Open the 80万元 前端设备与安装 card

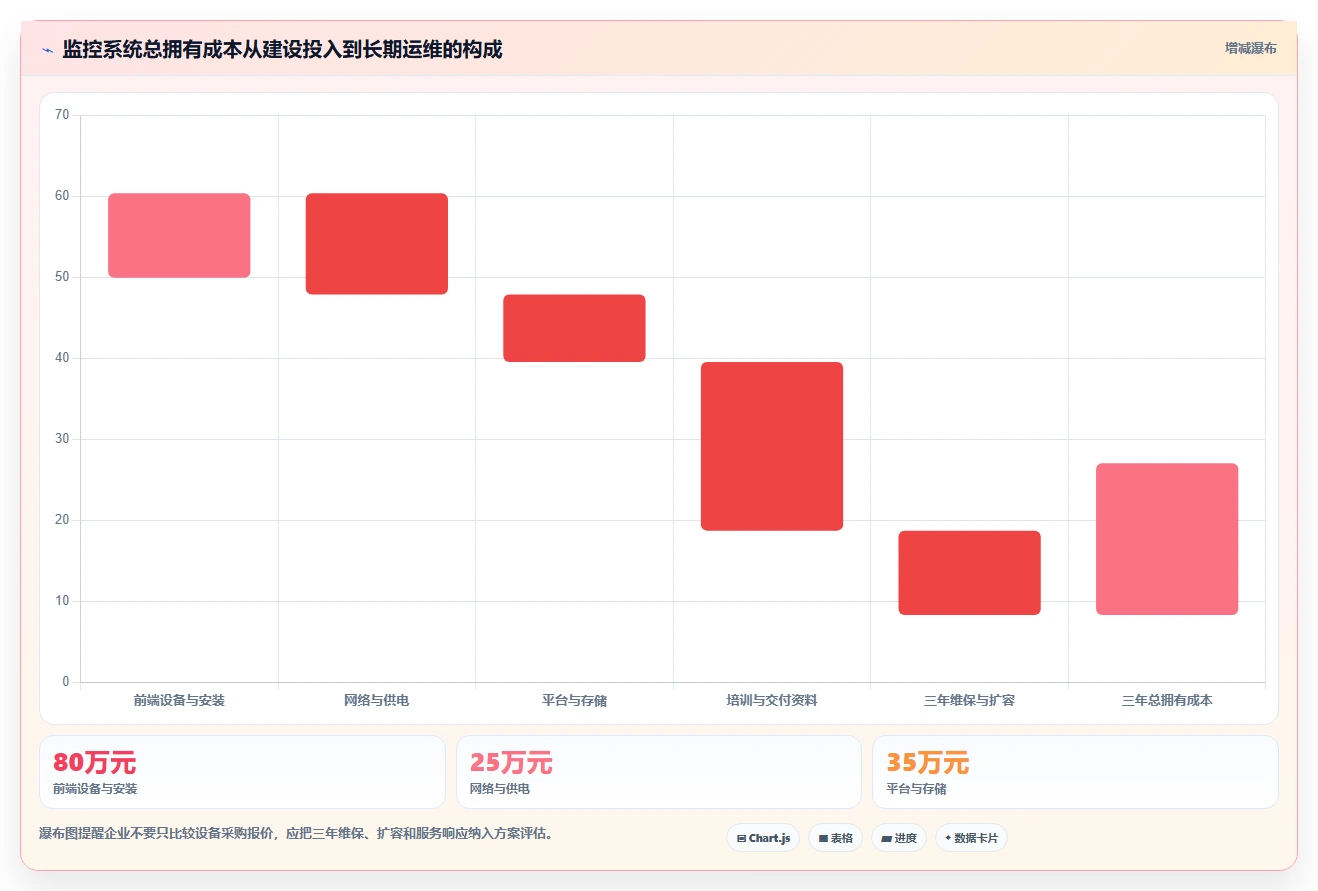(242, 772)
